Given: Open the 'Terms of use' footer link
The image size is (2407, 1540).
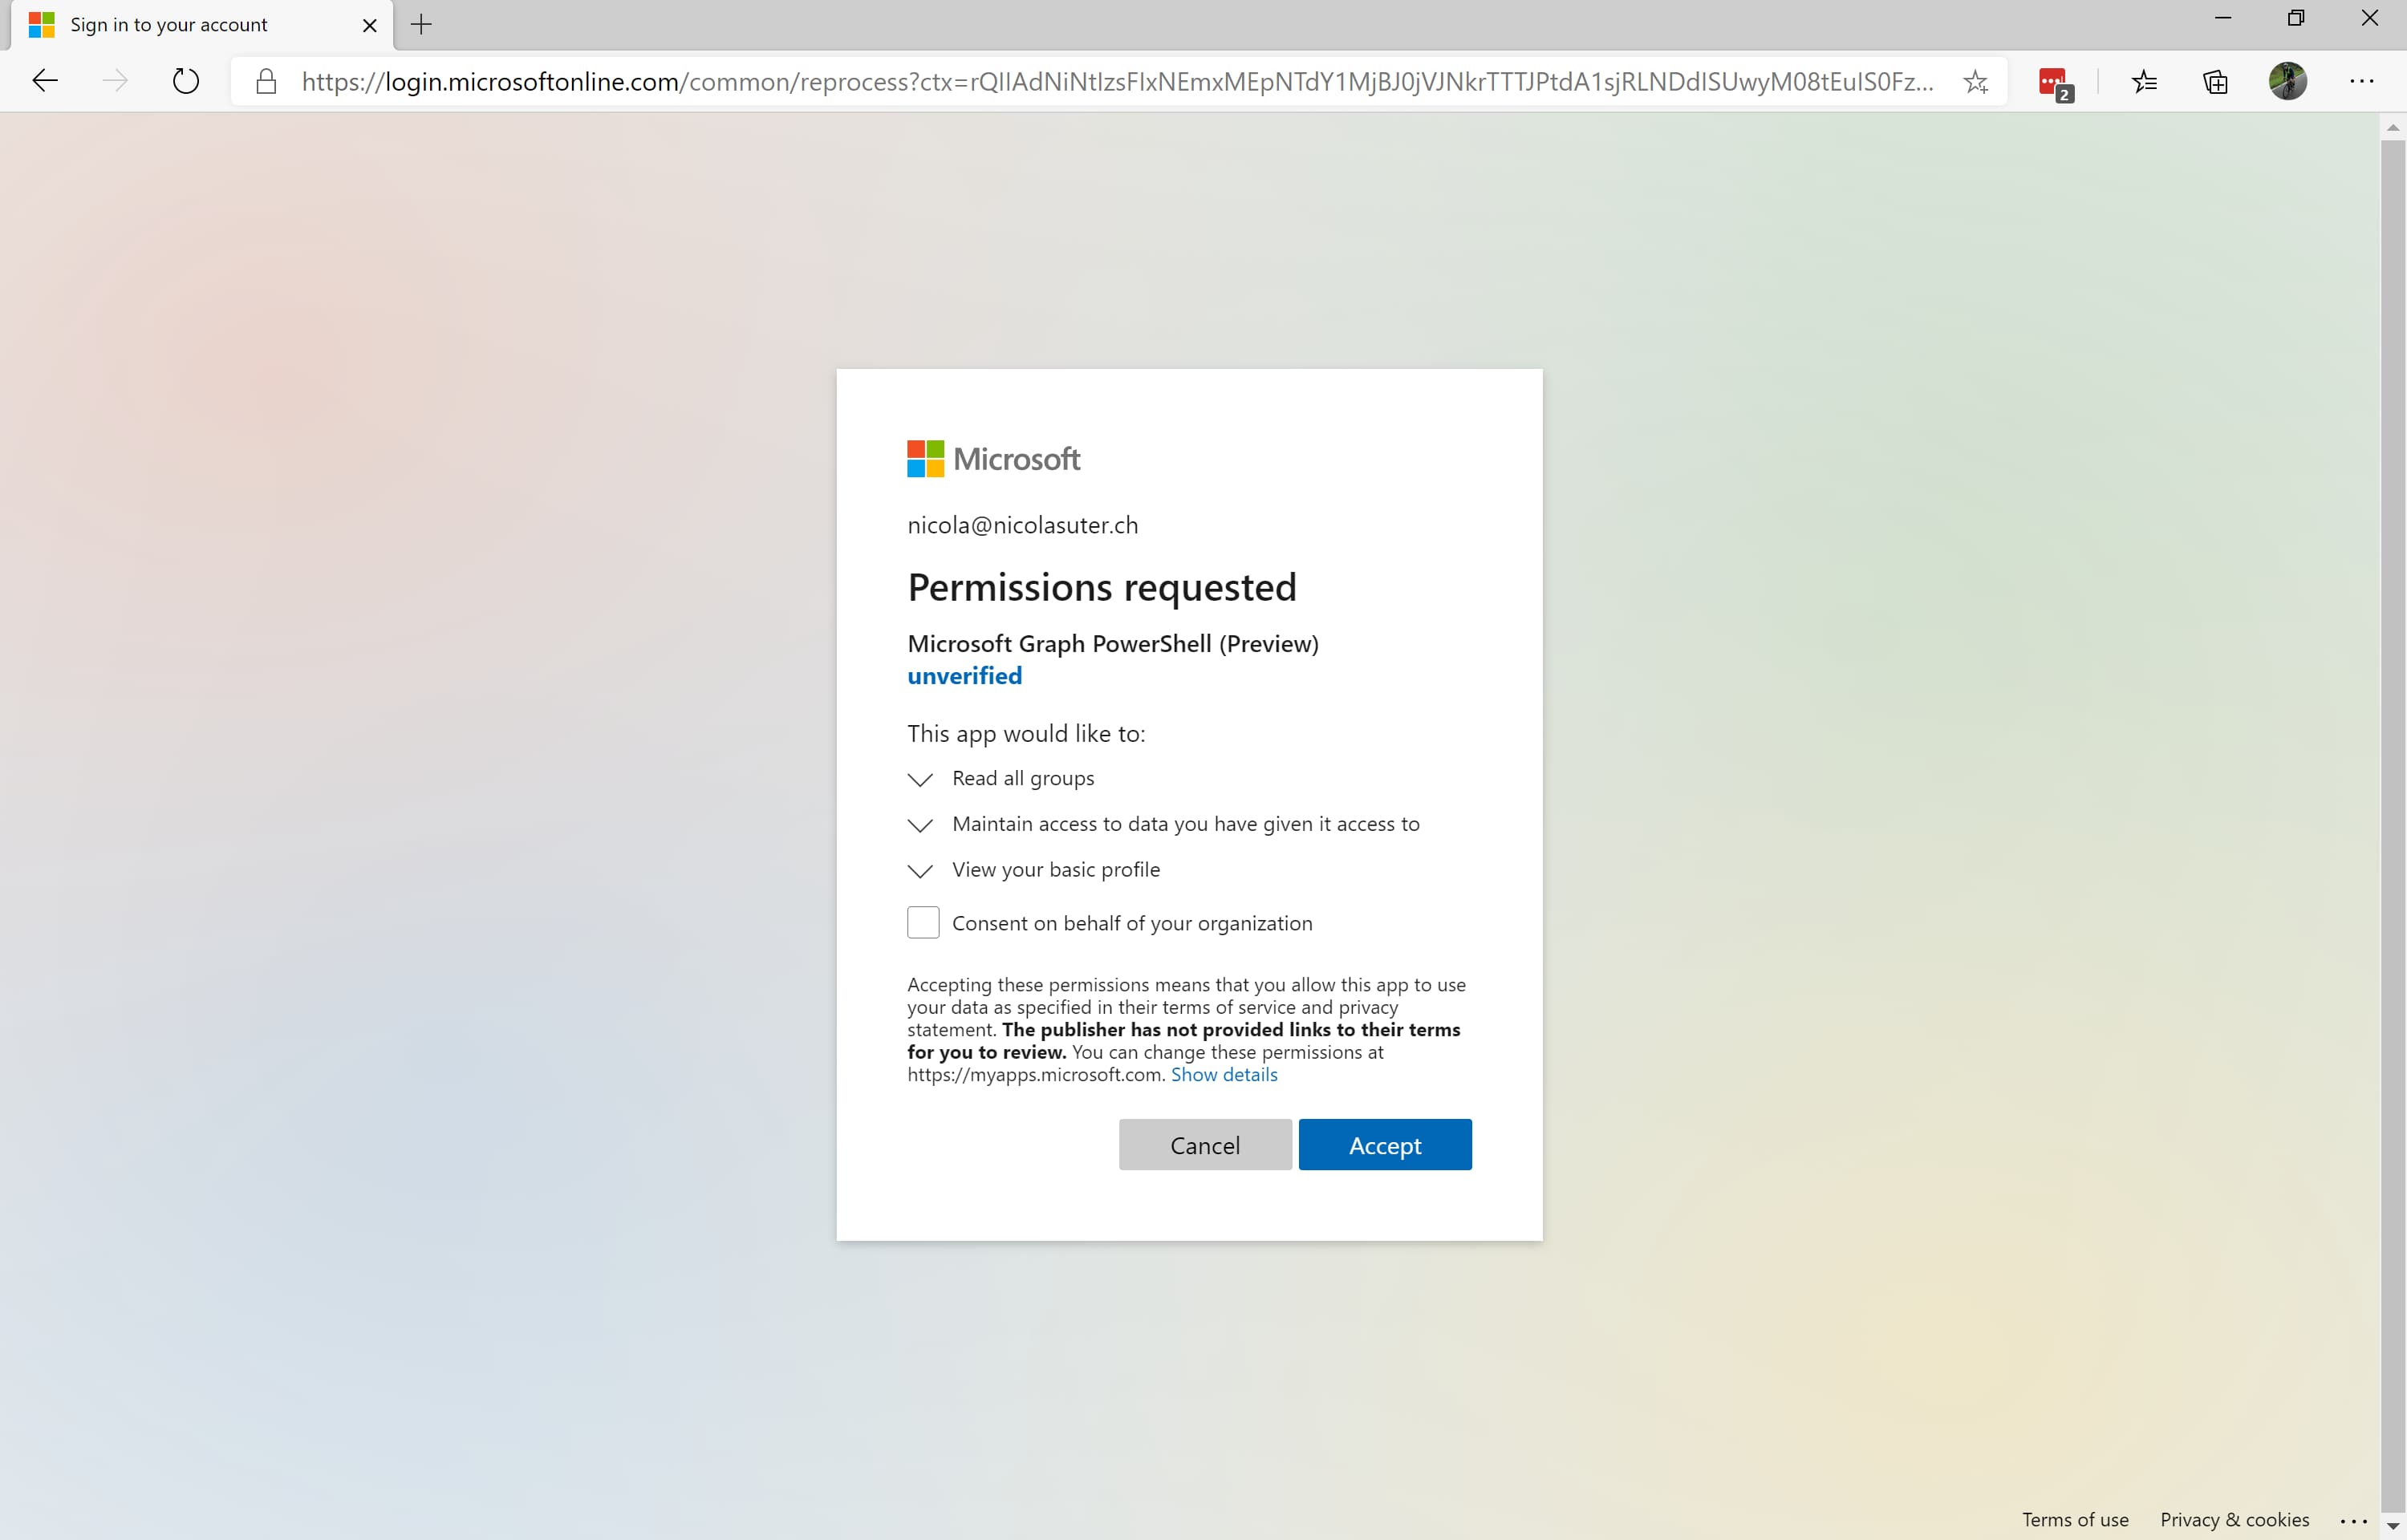Looking at the screenshot, I should 2075,1519.
